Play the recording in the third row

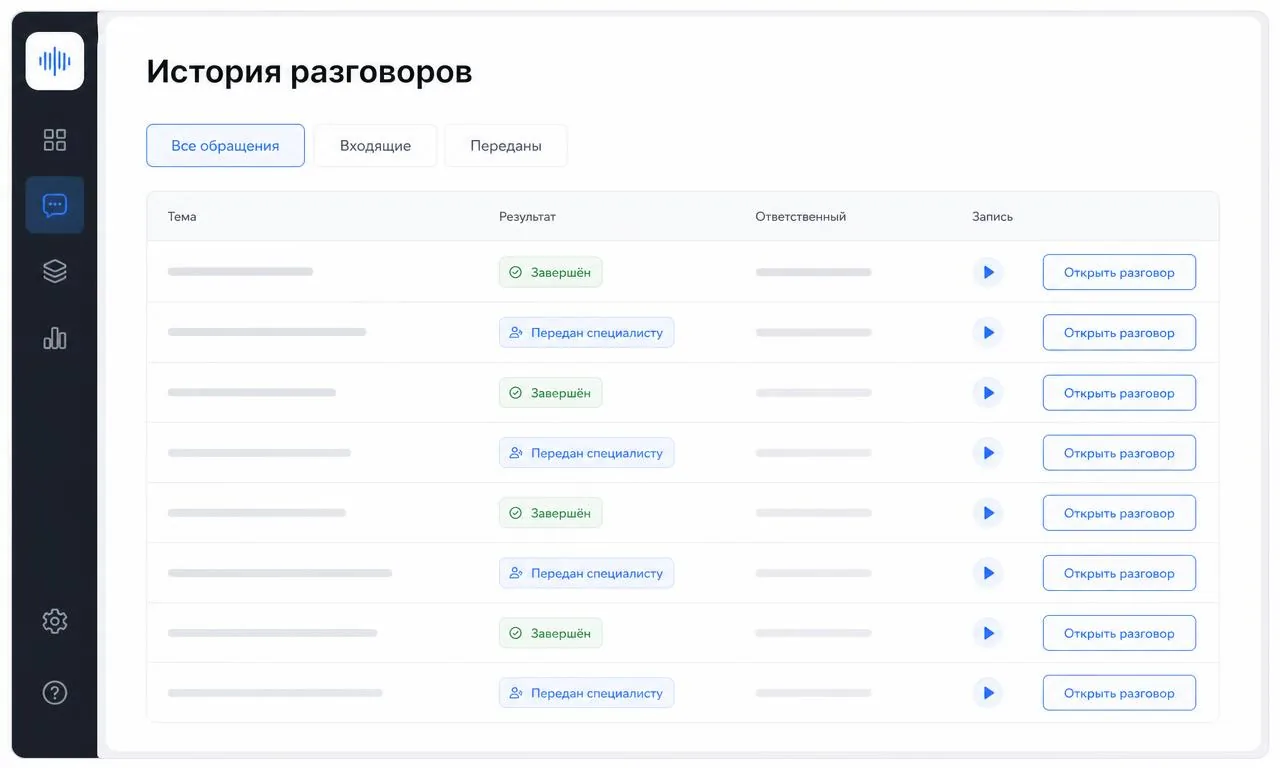988,392
